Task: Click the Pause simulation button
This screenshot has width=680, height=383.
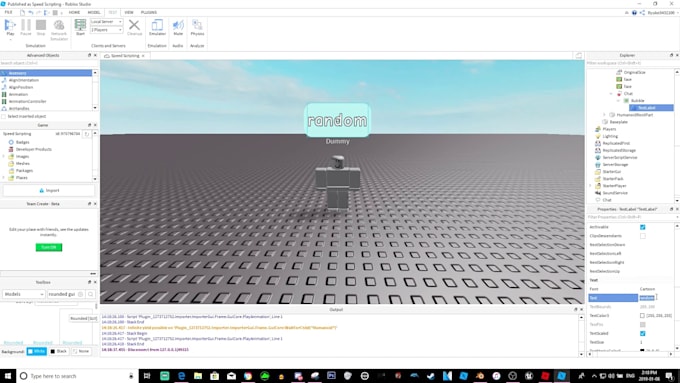Action: (26, 27)
